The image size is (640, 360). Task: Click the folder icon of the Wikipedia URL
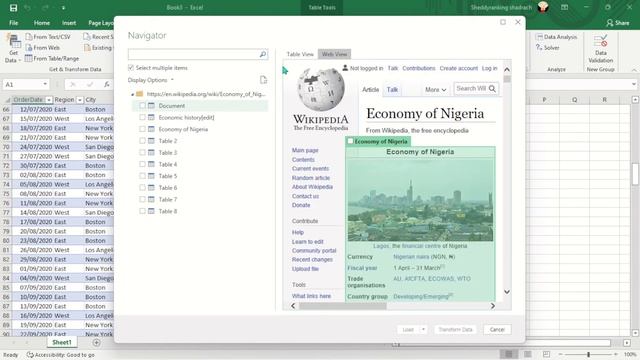pos(140,94)
